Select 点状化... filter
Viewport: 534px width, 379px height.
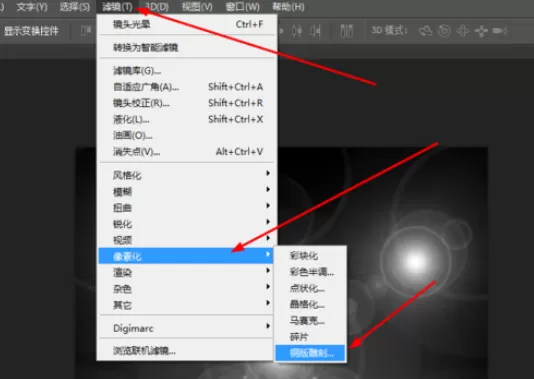311,288
